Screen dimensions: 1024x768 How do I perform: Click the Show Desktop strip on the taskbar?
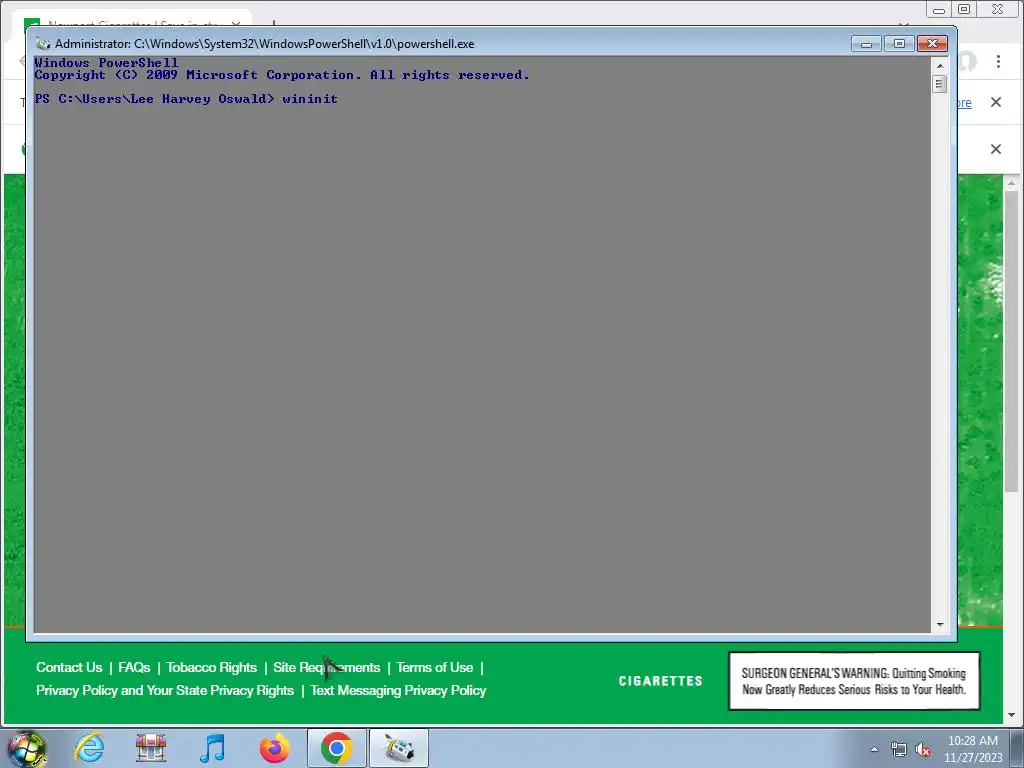pyautogui.click(x=1017, y=748)
